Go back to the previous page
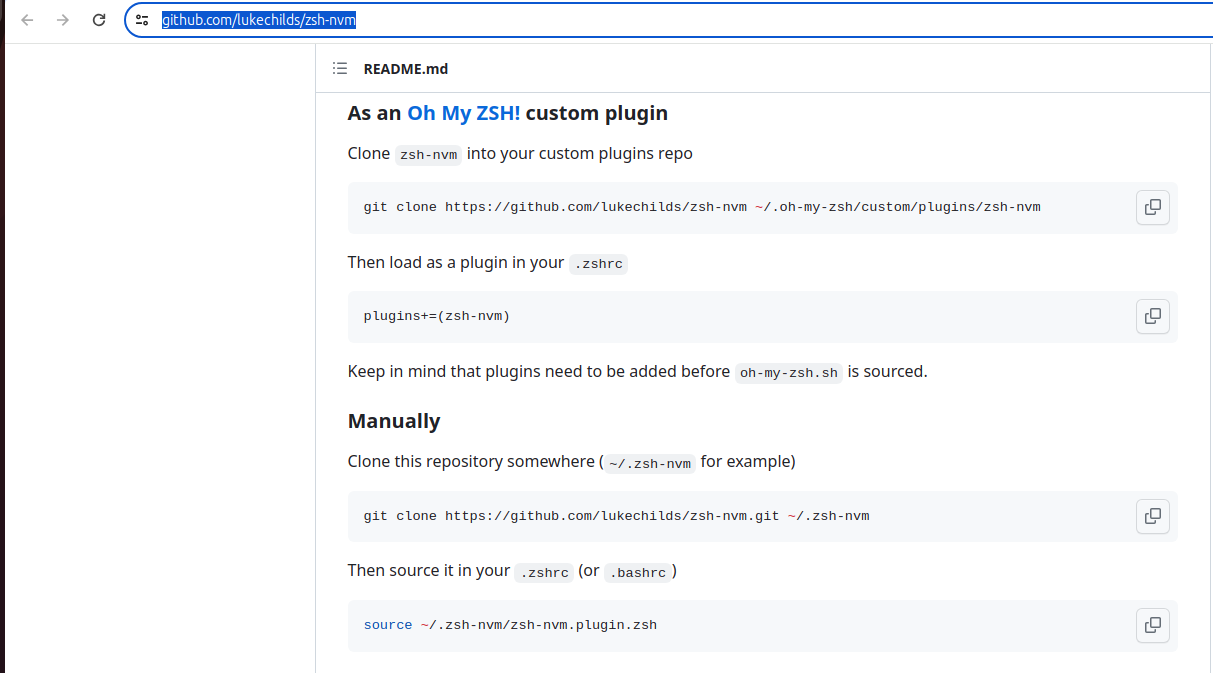 click(27, 20)
